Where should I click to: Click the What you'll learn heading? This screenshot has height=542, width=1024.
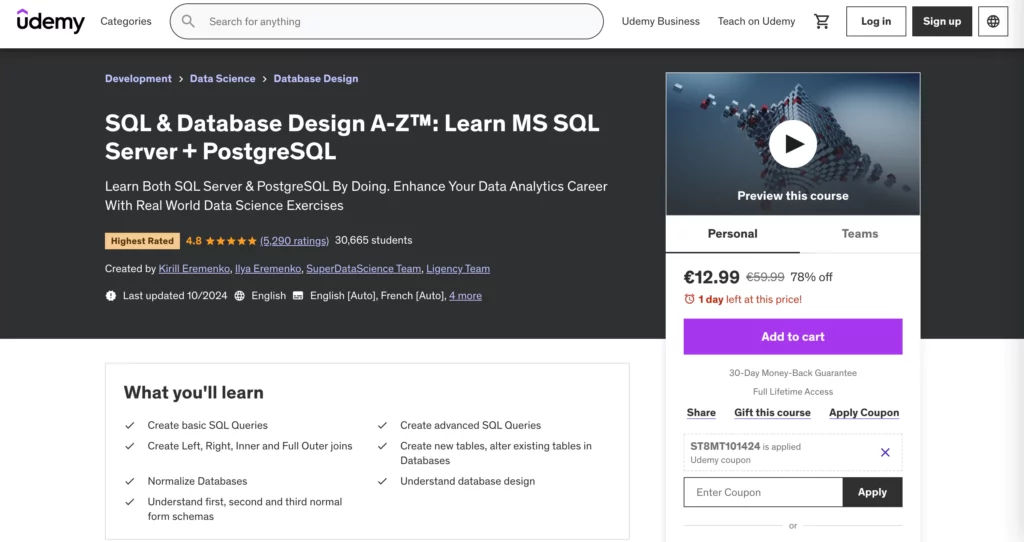click(194, 392)
